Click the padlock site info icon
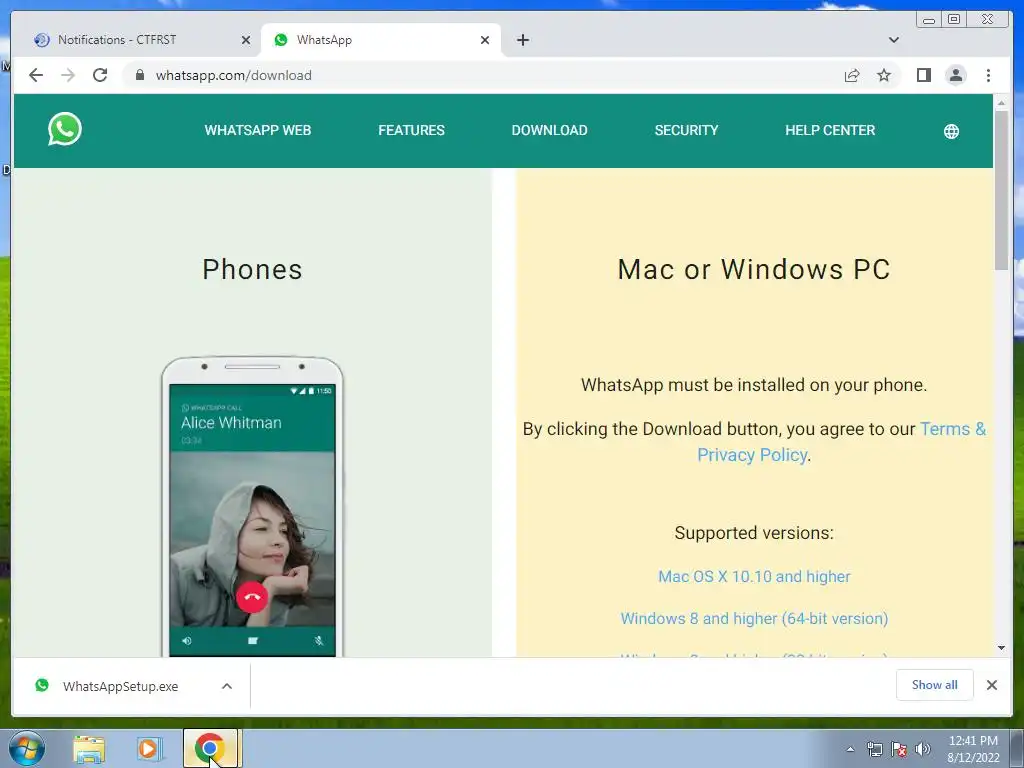The width and height of the screenshot is (1024, 768). click(x=139, y=75)
